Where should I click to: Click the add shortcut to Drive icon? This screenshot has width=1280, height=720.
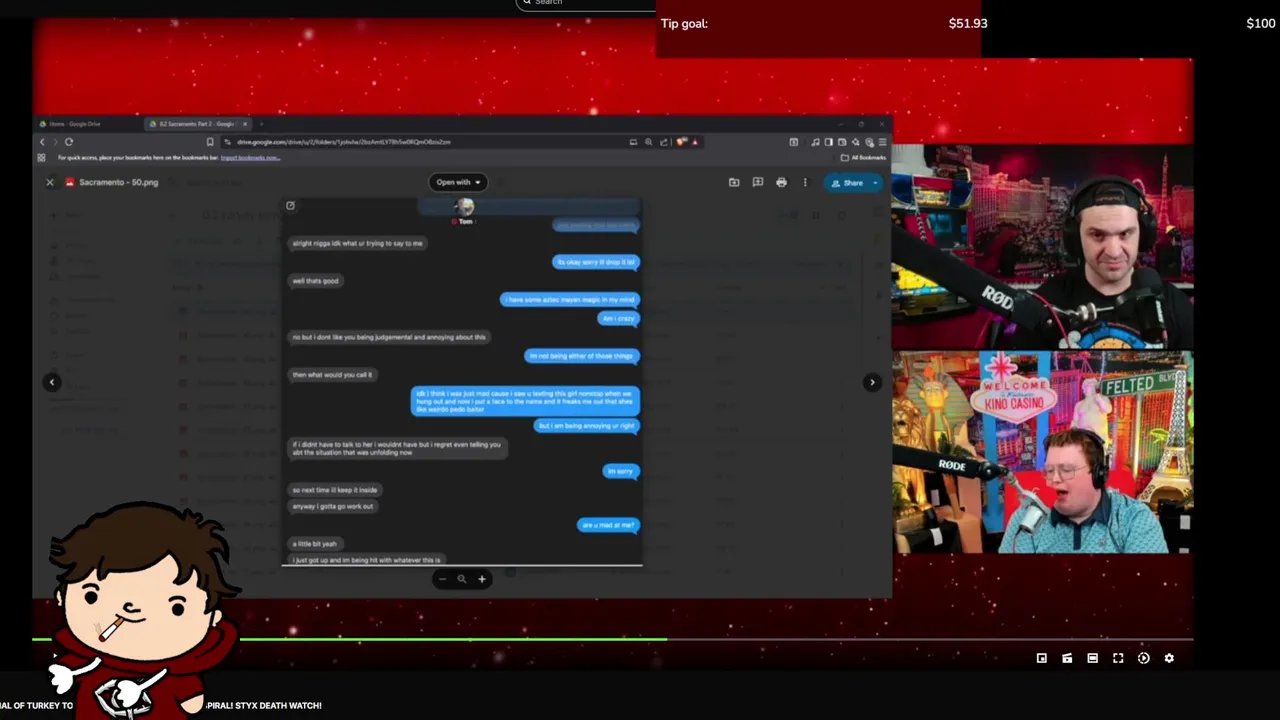[x=734, y=182]
